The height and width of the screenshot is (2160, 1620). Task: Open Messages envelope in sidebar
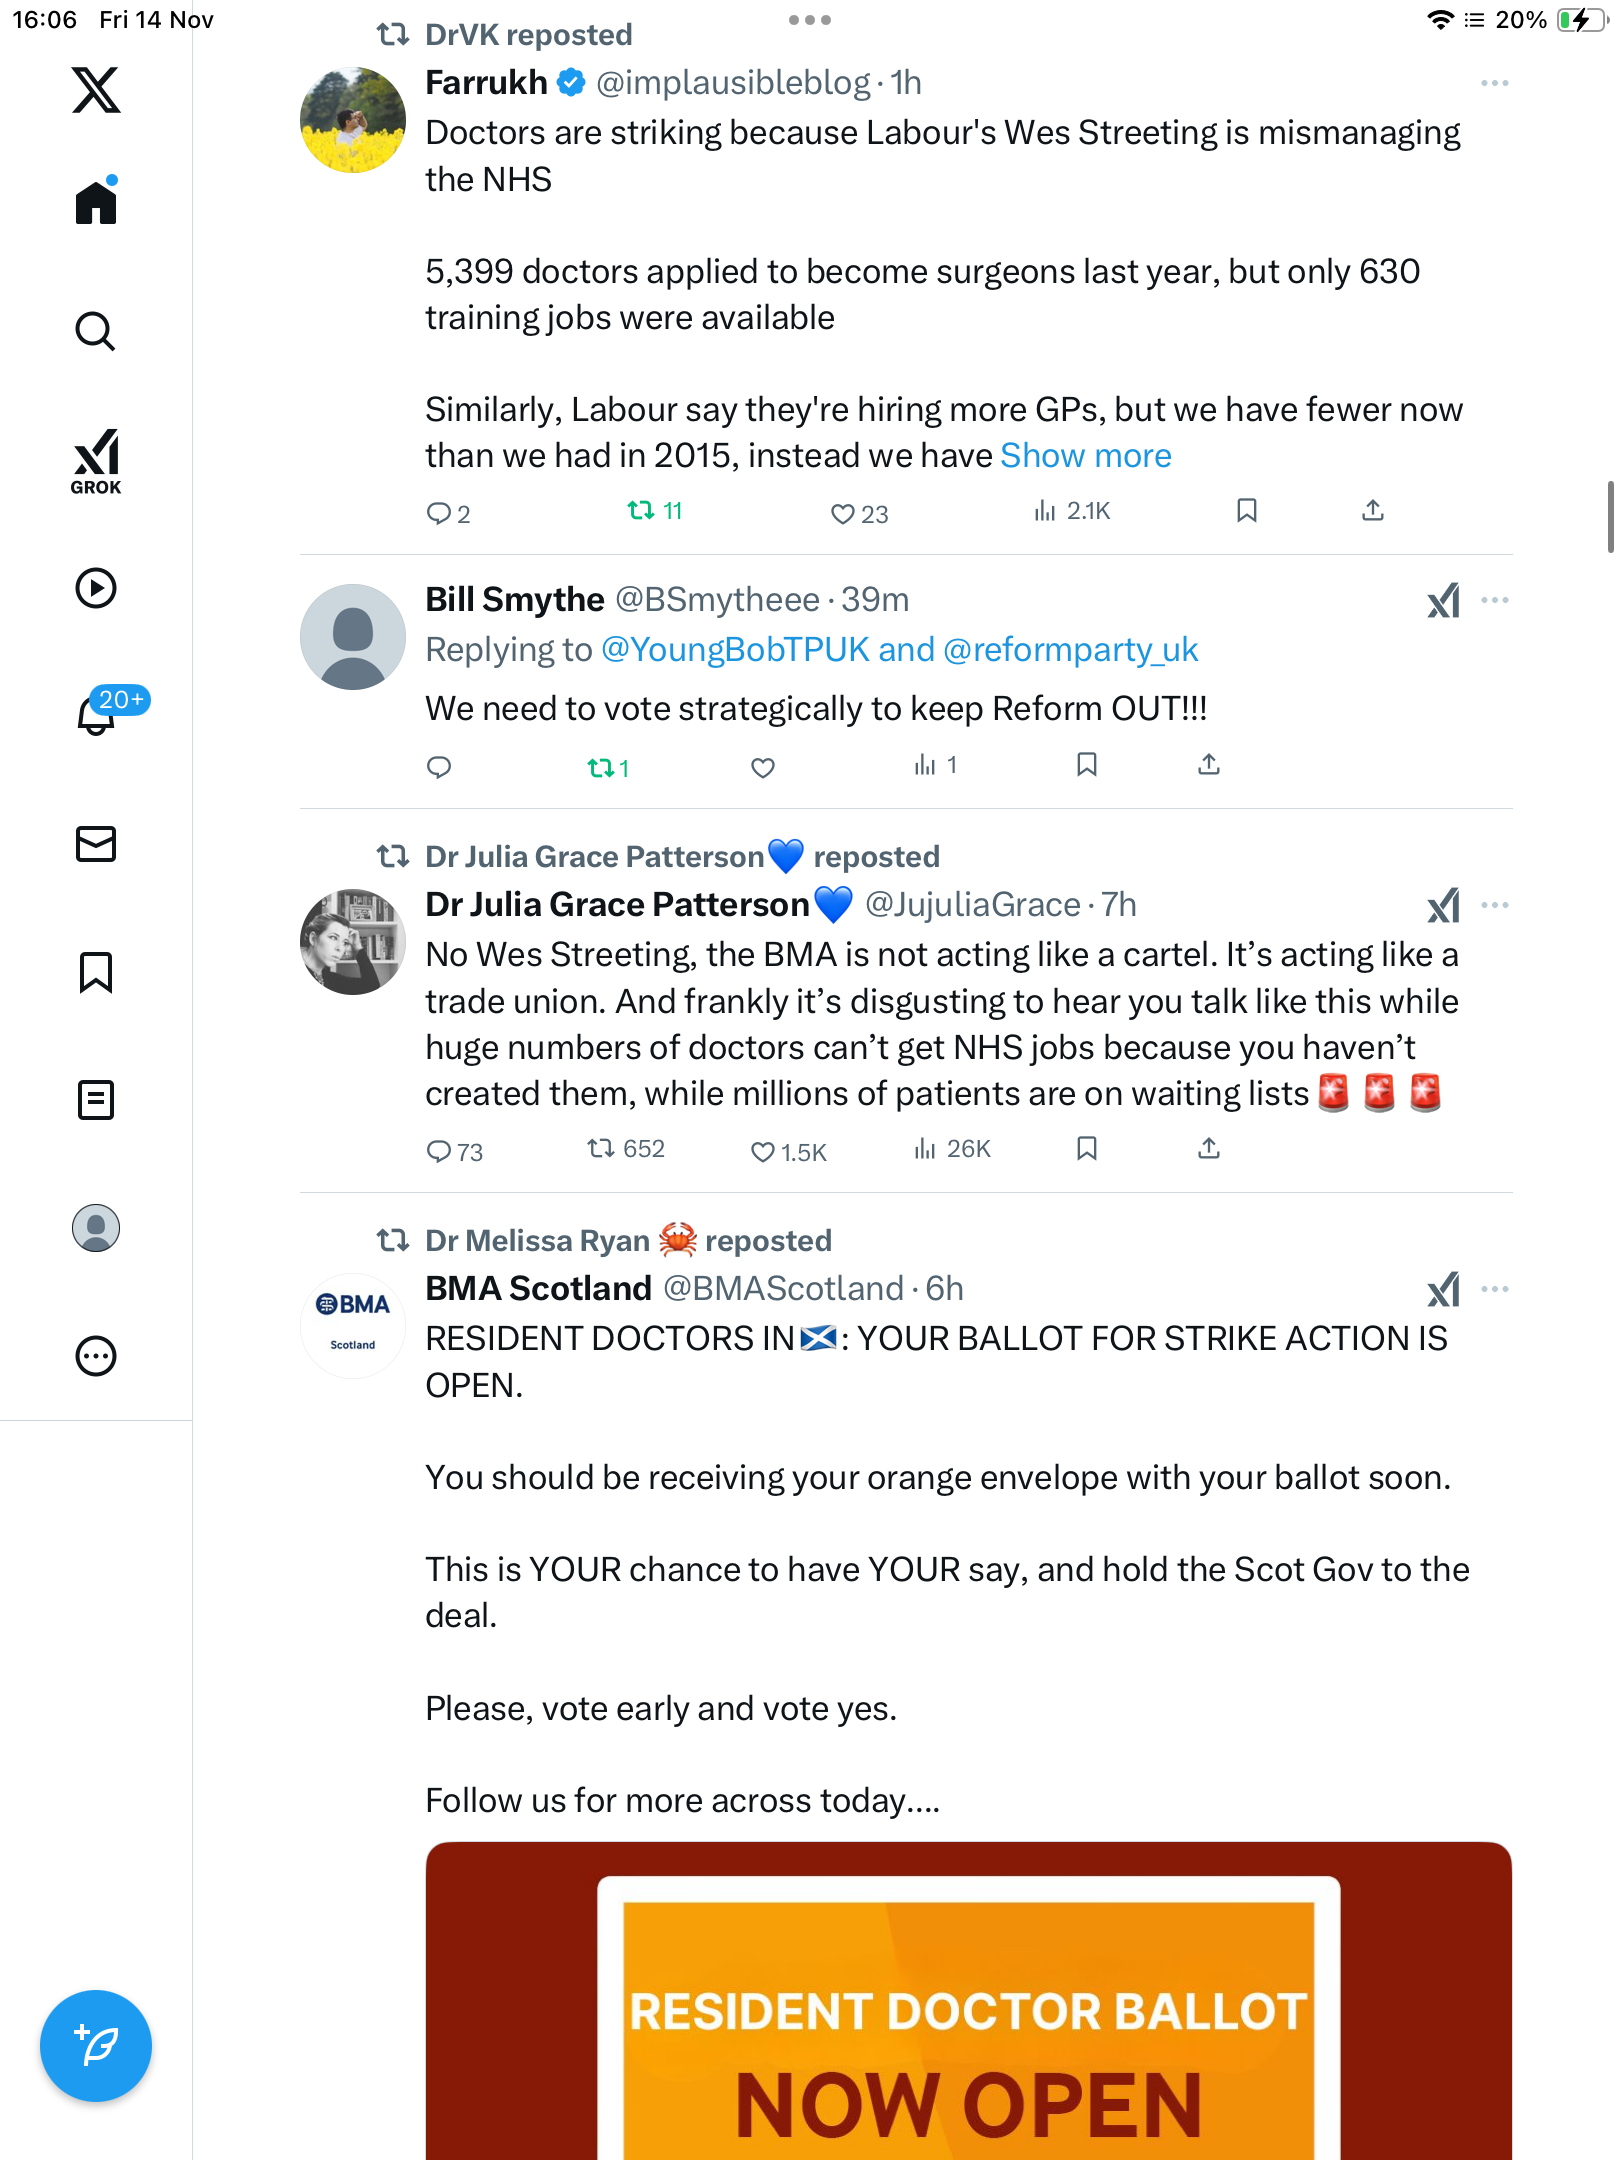(96, 844)
